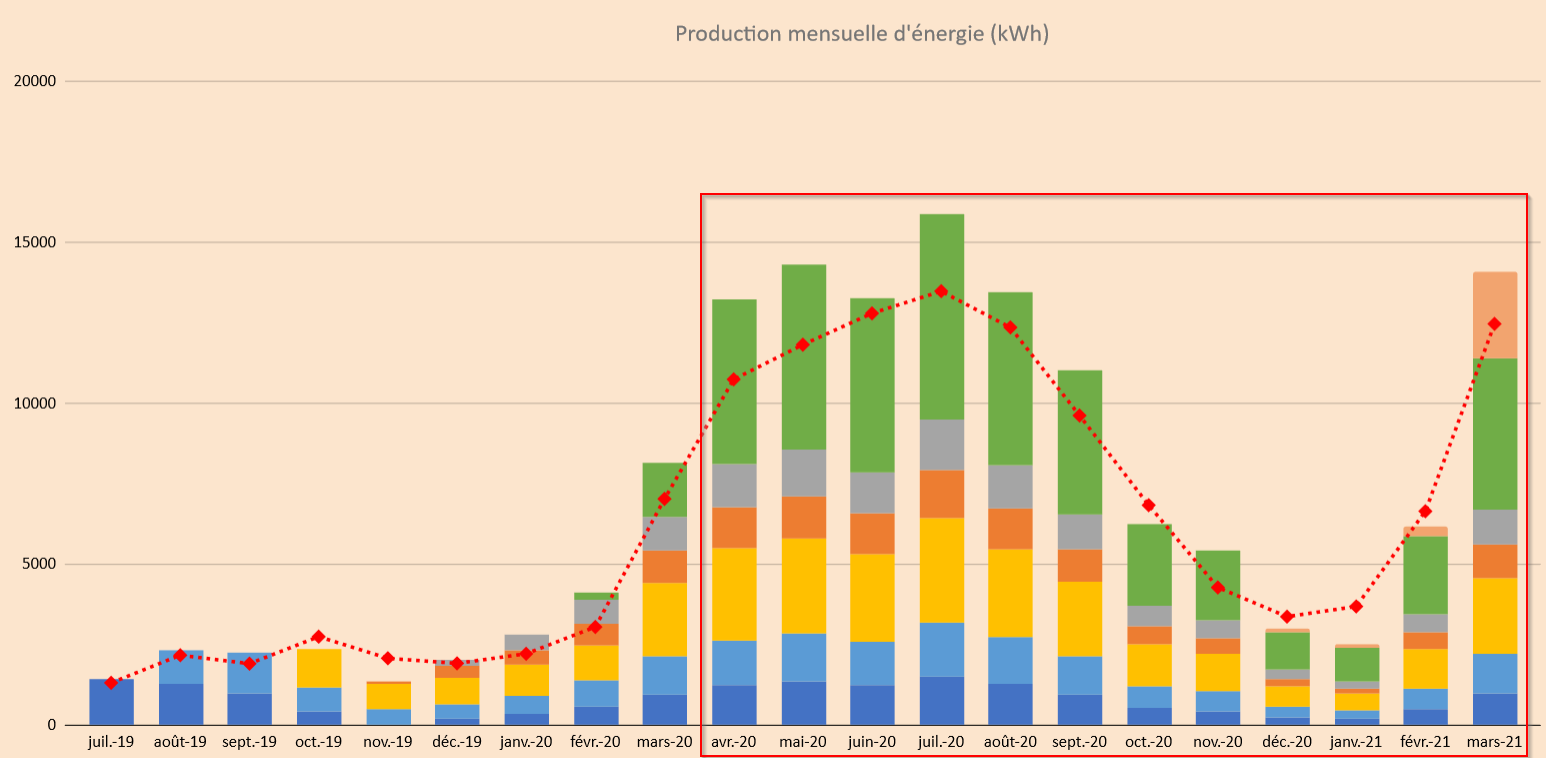Click the green segment of mai-20 bar

point(804,357)
